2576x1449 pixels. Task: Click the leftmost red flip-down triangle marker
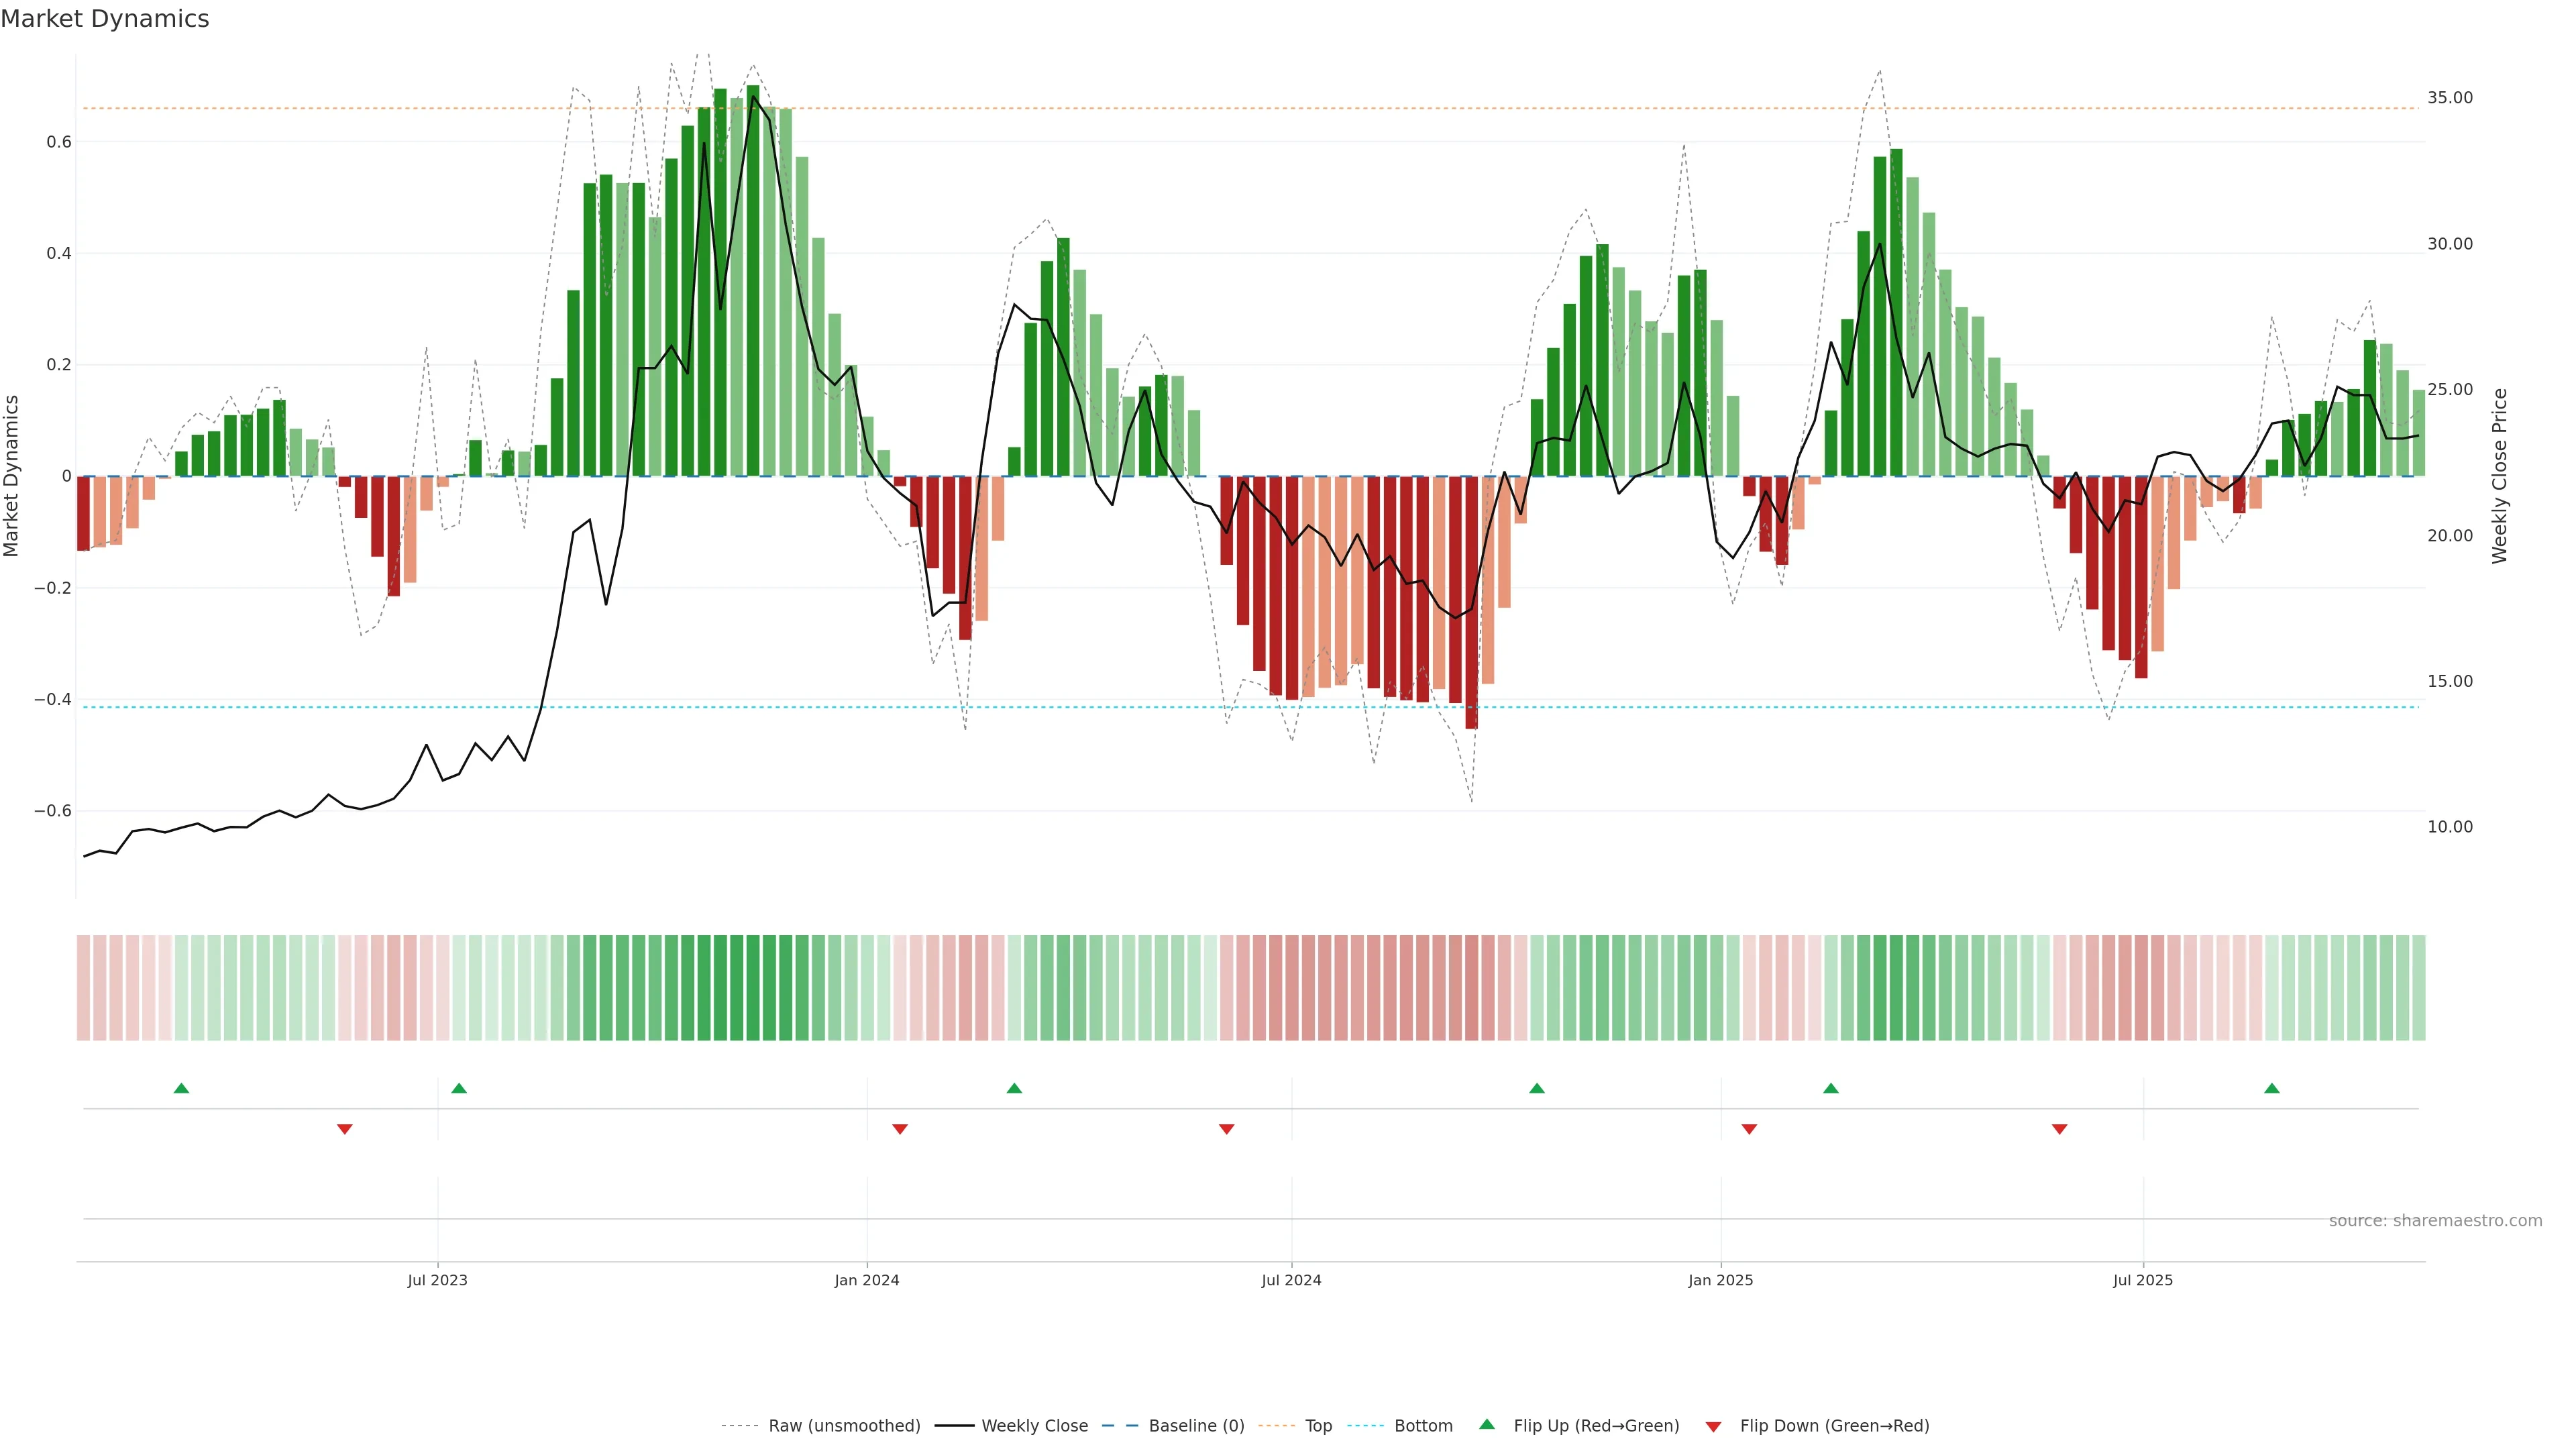(x=345, y=1129)
